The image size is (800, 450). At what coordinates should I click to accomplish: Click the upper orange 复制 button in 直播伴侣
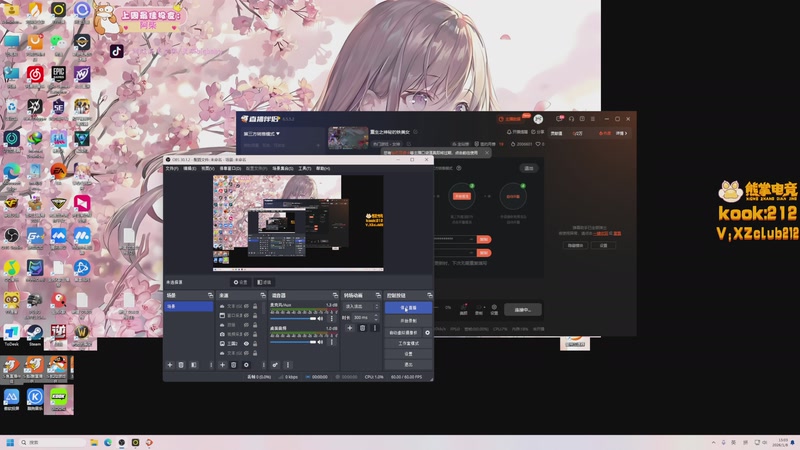click(x=484, y=239)
